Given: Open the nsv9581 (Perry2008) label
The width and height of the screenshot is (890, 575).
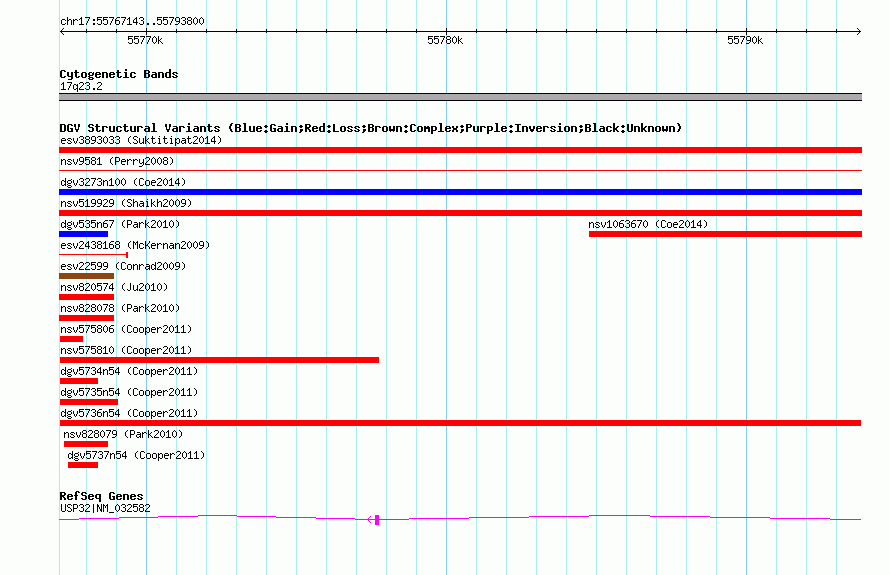Looking at the screenshot, I should 117,161.
